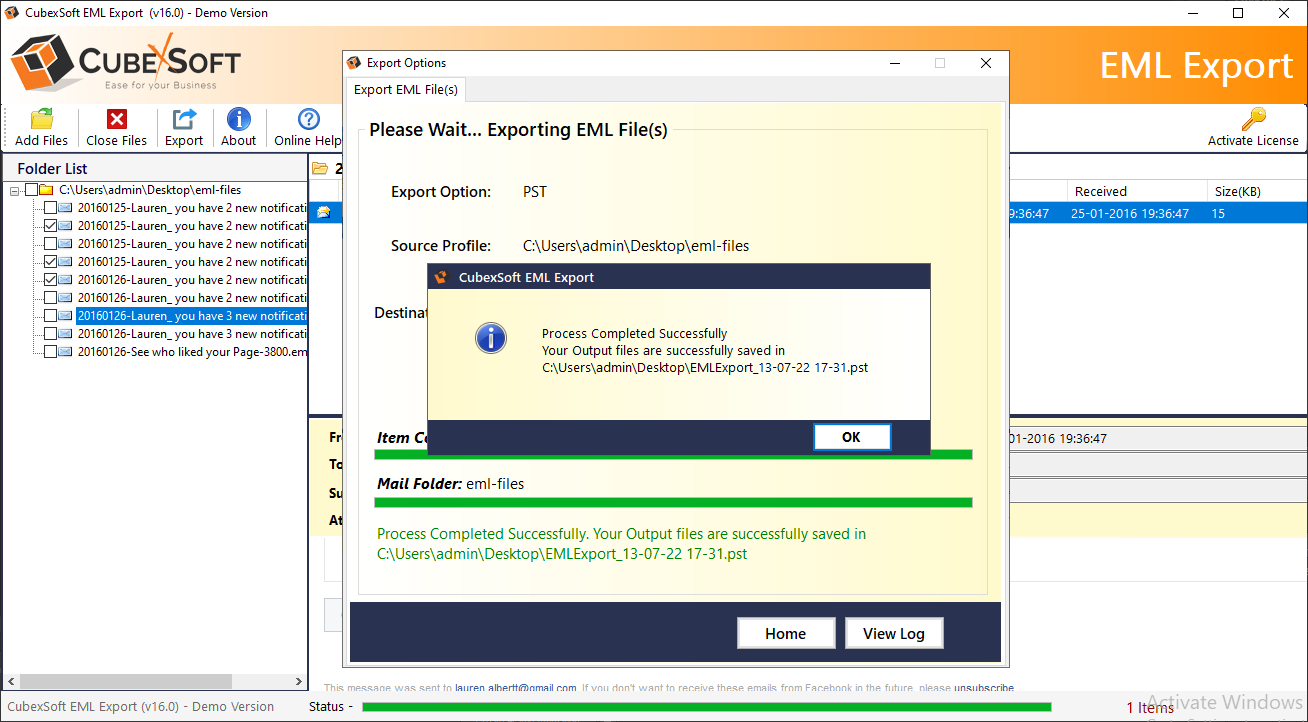1308x722 pixels.
Task: Click OK in the Process Completed dialog
Action: [x=851, y=437]
